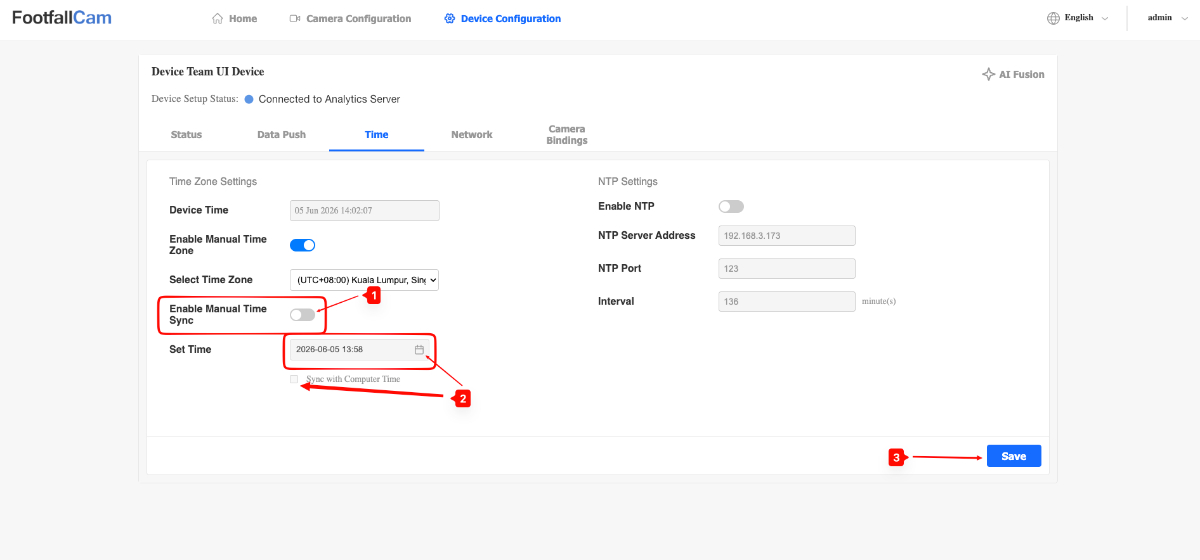This screenshot has width=1200, height=560.
Task: Click the Camera Configuration video icon
Action: [x=295, y=18]
